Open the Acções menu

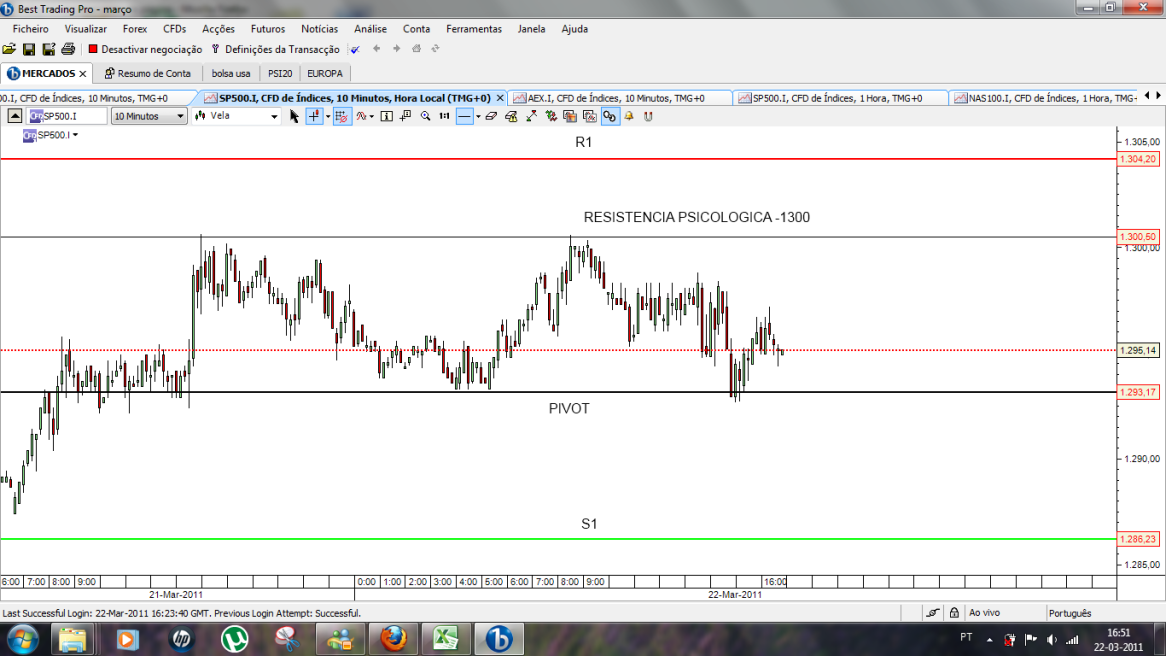click(219, 29)
